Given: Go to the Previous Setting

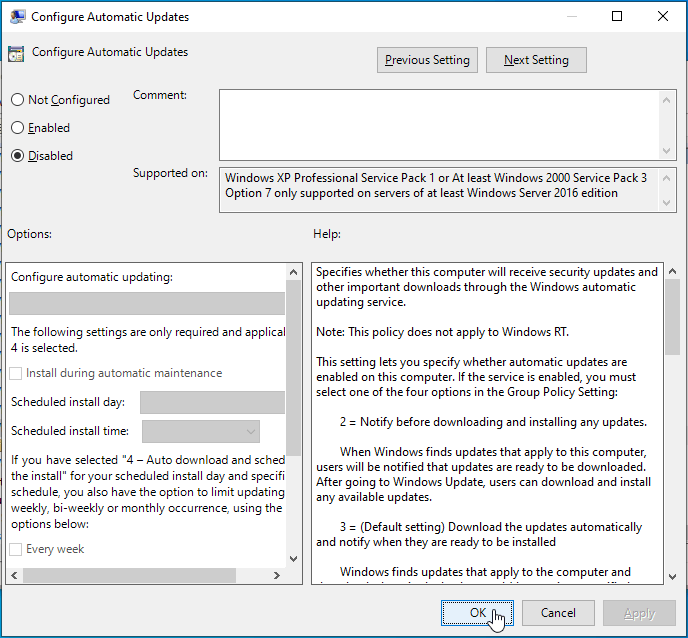Looking at the screenshot, I should point(427,60).
